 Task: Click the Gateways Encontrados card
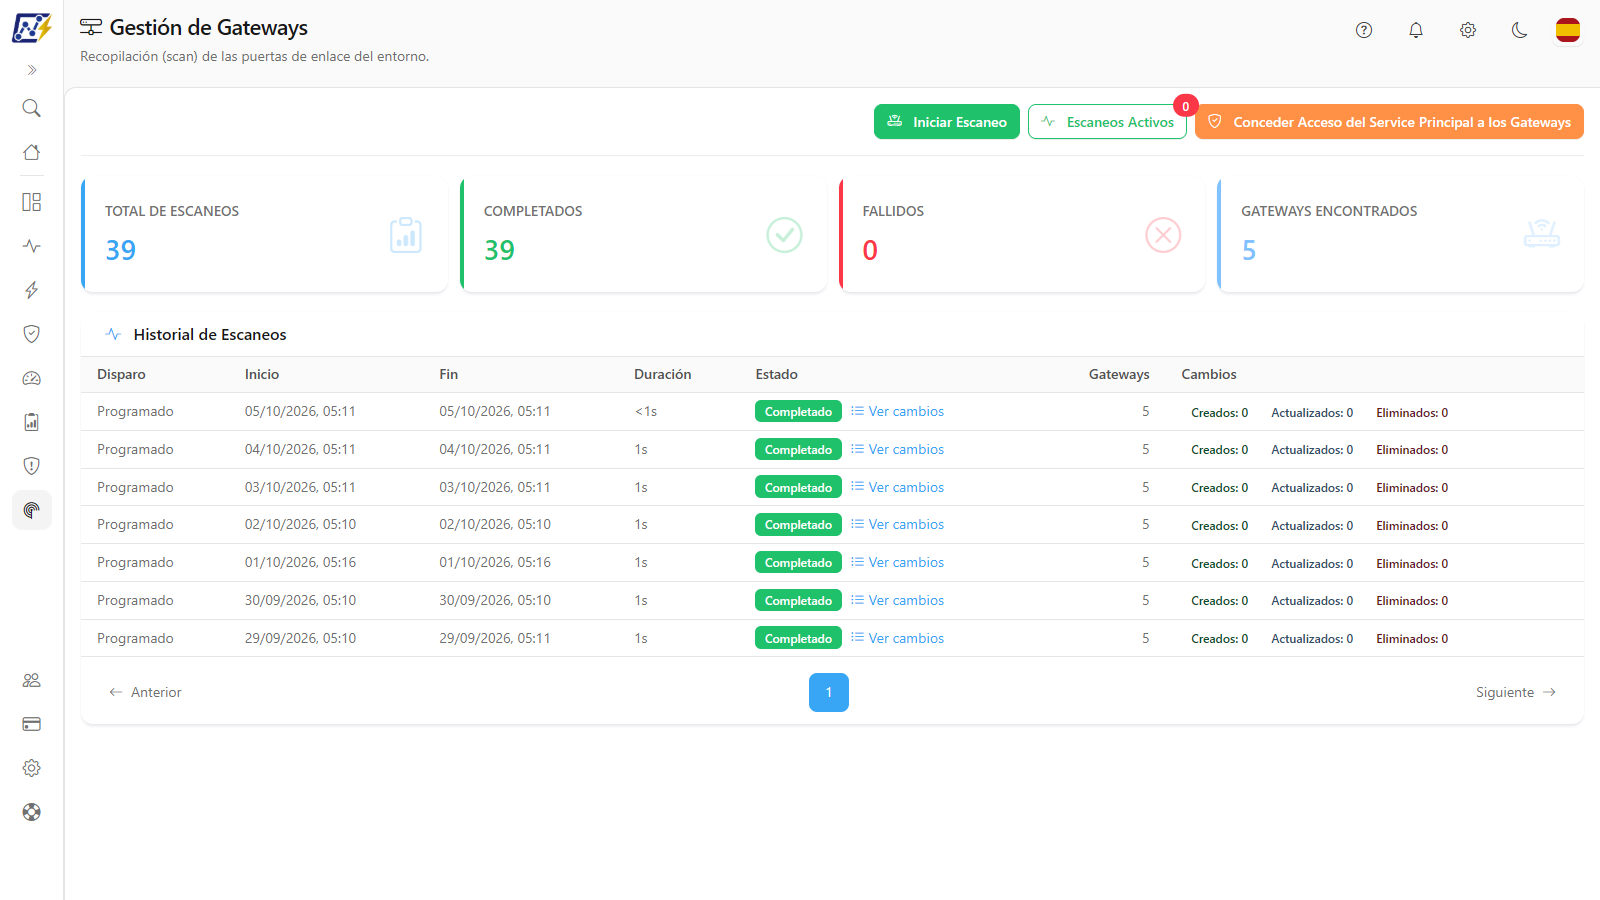[1401, 235]
